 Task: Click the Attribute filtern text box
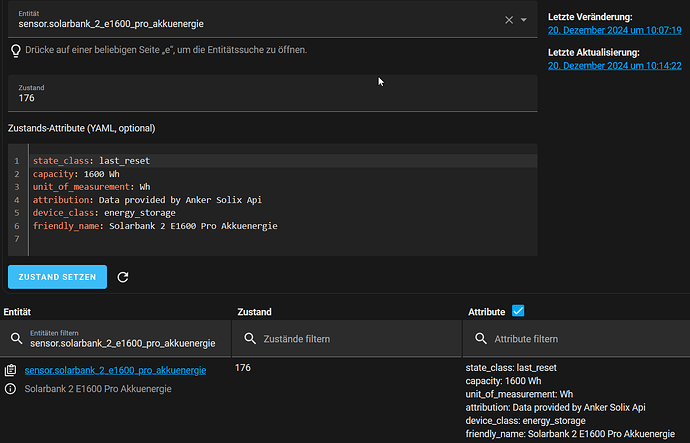pos(585,339)
